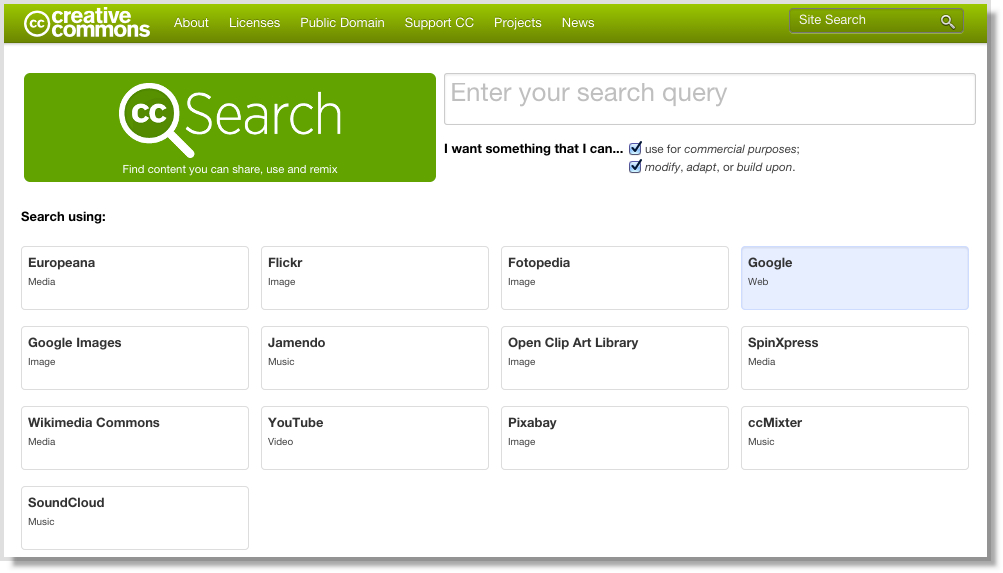Image resolution: width=1003 pixels, height=573 pixels.
Task: Select Jamendo music search source
Action: point(375,358)
